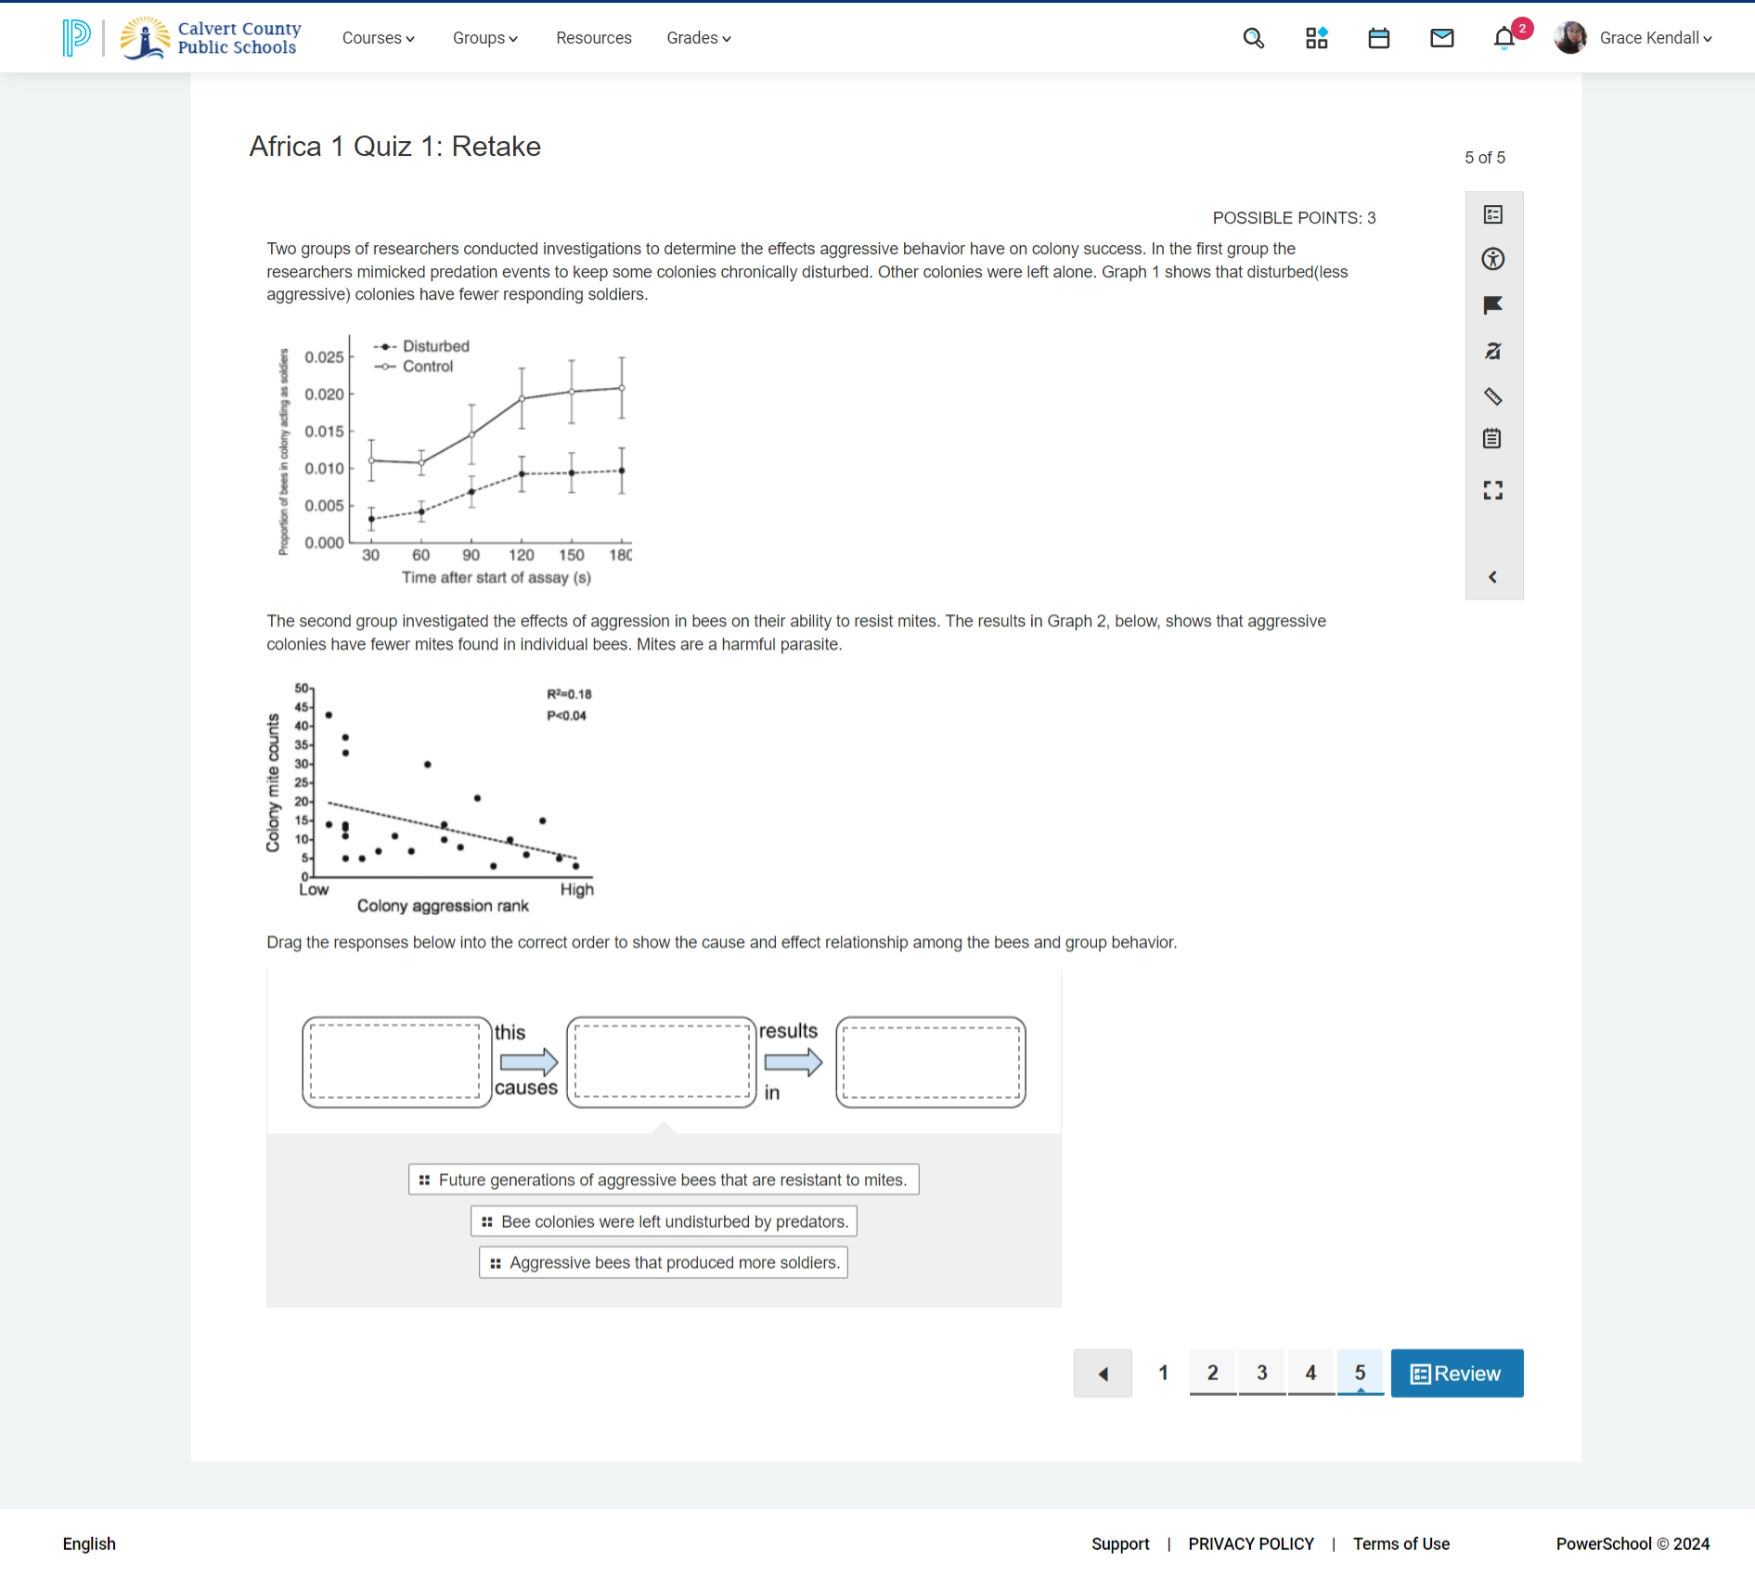The height and width of the screenshot is (1577, 1755).
Task: Click the '5 of 5' progress text
Action: [1484, 158]
